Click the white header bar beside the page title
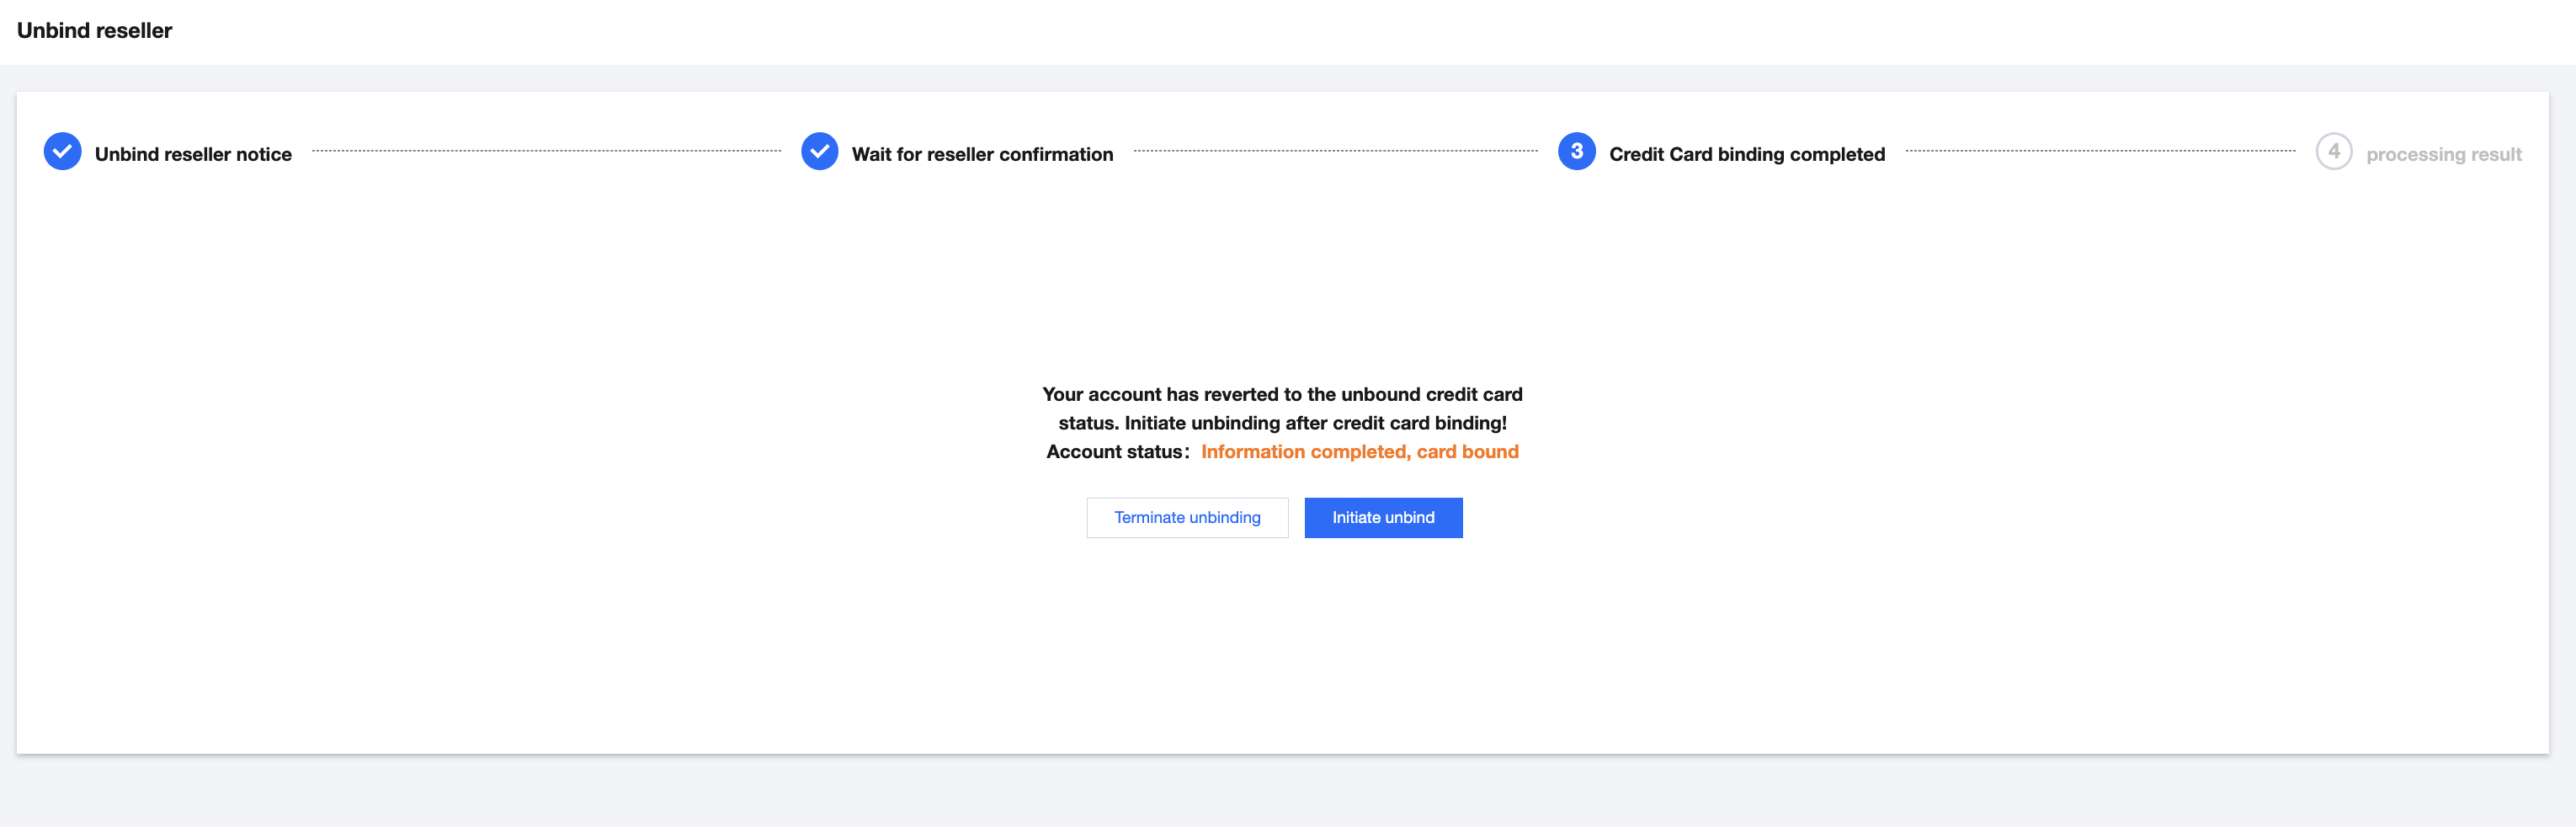This screenshot has width=2576, height=827. click(1300, 31)
